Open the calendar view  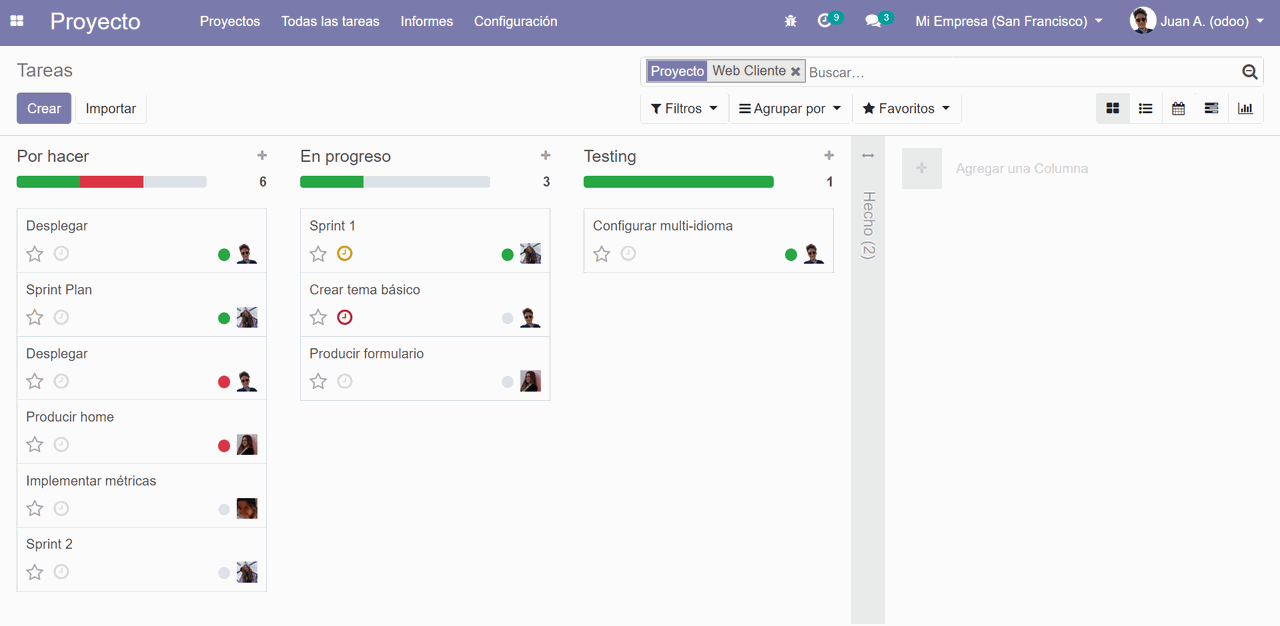click(1178, 108)
